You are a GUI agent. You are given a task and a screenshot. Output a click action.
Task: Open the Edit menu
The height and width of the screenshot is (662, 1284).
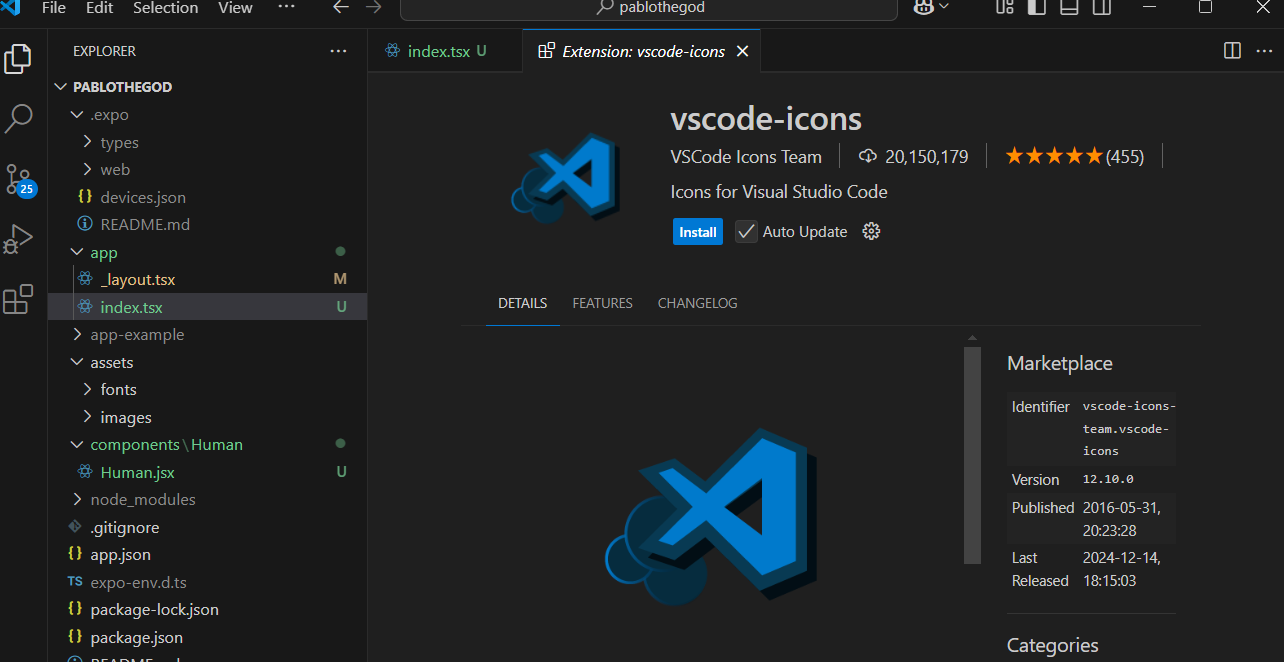click(x=99, y=8)
